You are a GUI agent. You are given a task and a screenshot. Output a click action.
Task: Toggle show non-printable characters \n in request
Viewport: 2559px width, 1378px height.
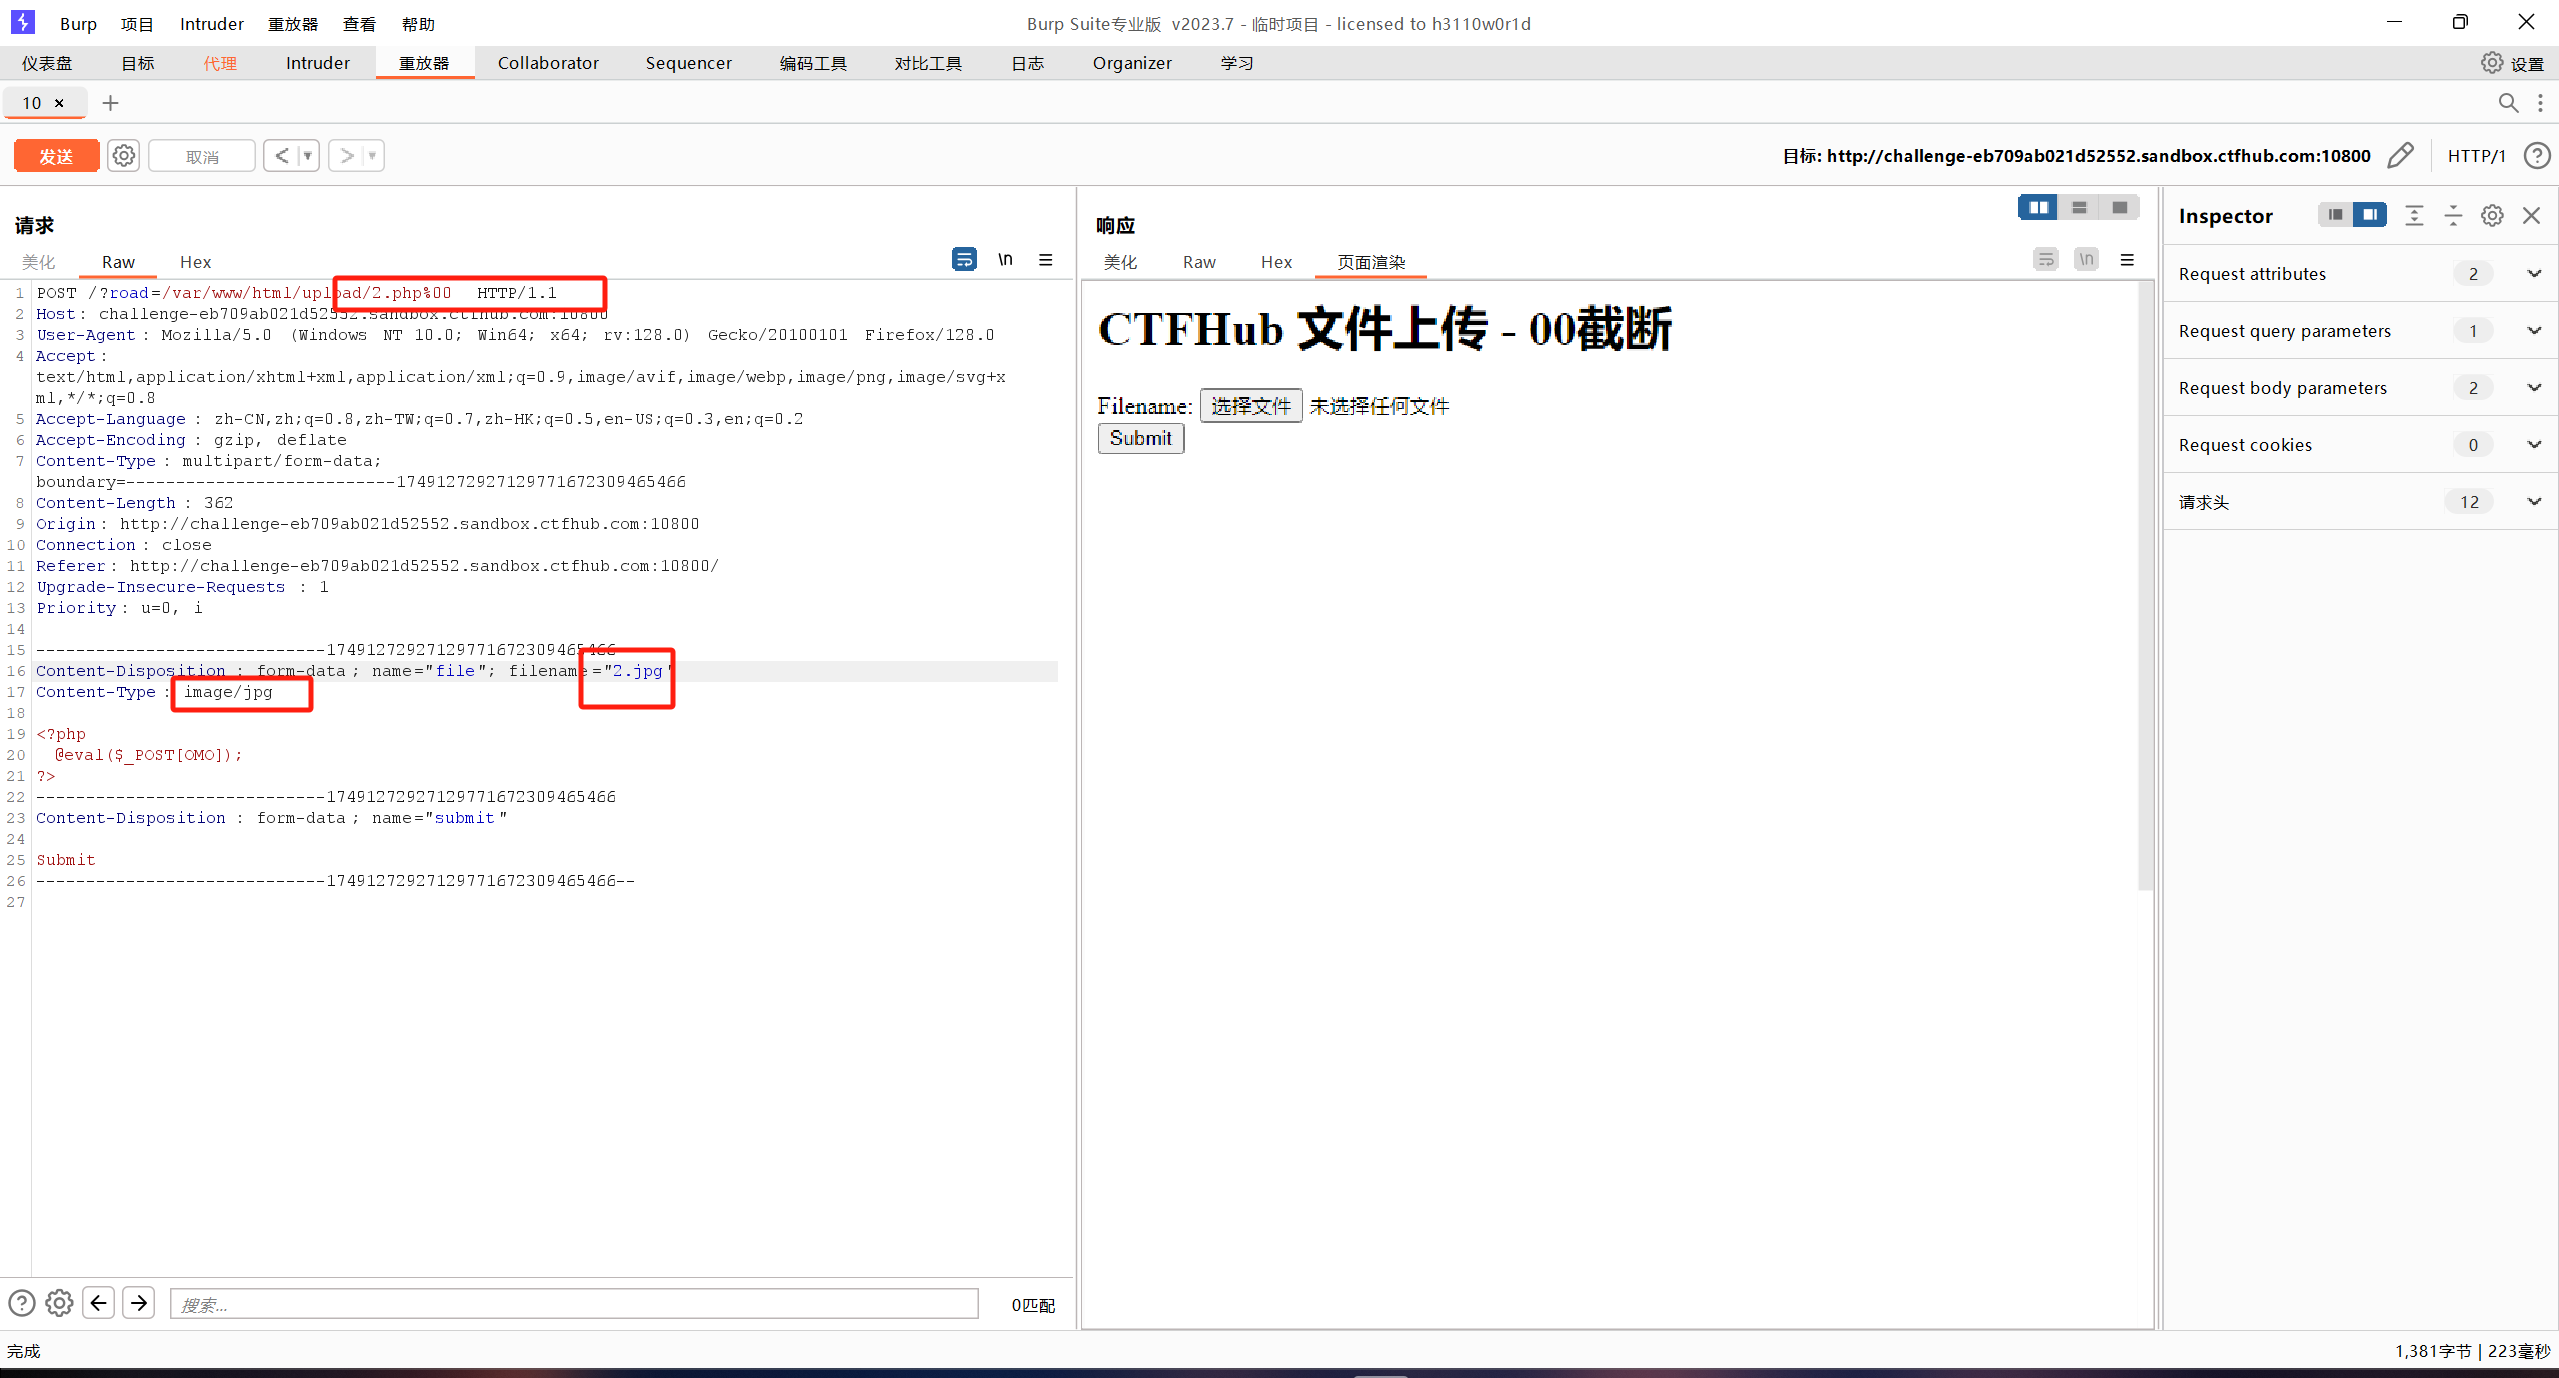click(x=1005, y=260)
